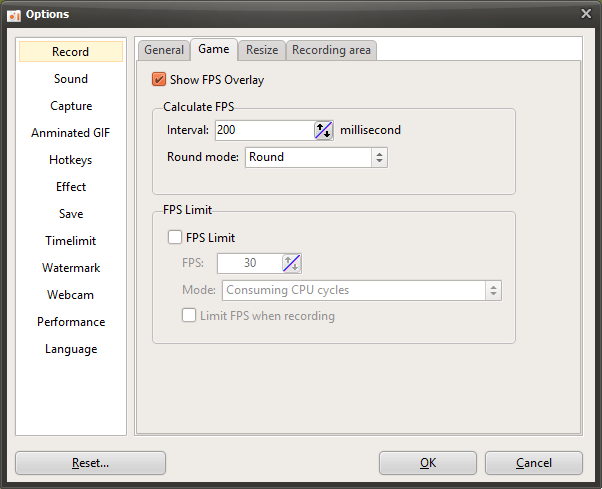Viewport: 602px width, 489px height.
Task: Open the Hotkeys settings category
Action: pyautogui.click(x=71, y=160)
